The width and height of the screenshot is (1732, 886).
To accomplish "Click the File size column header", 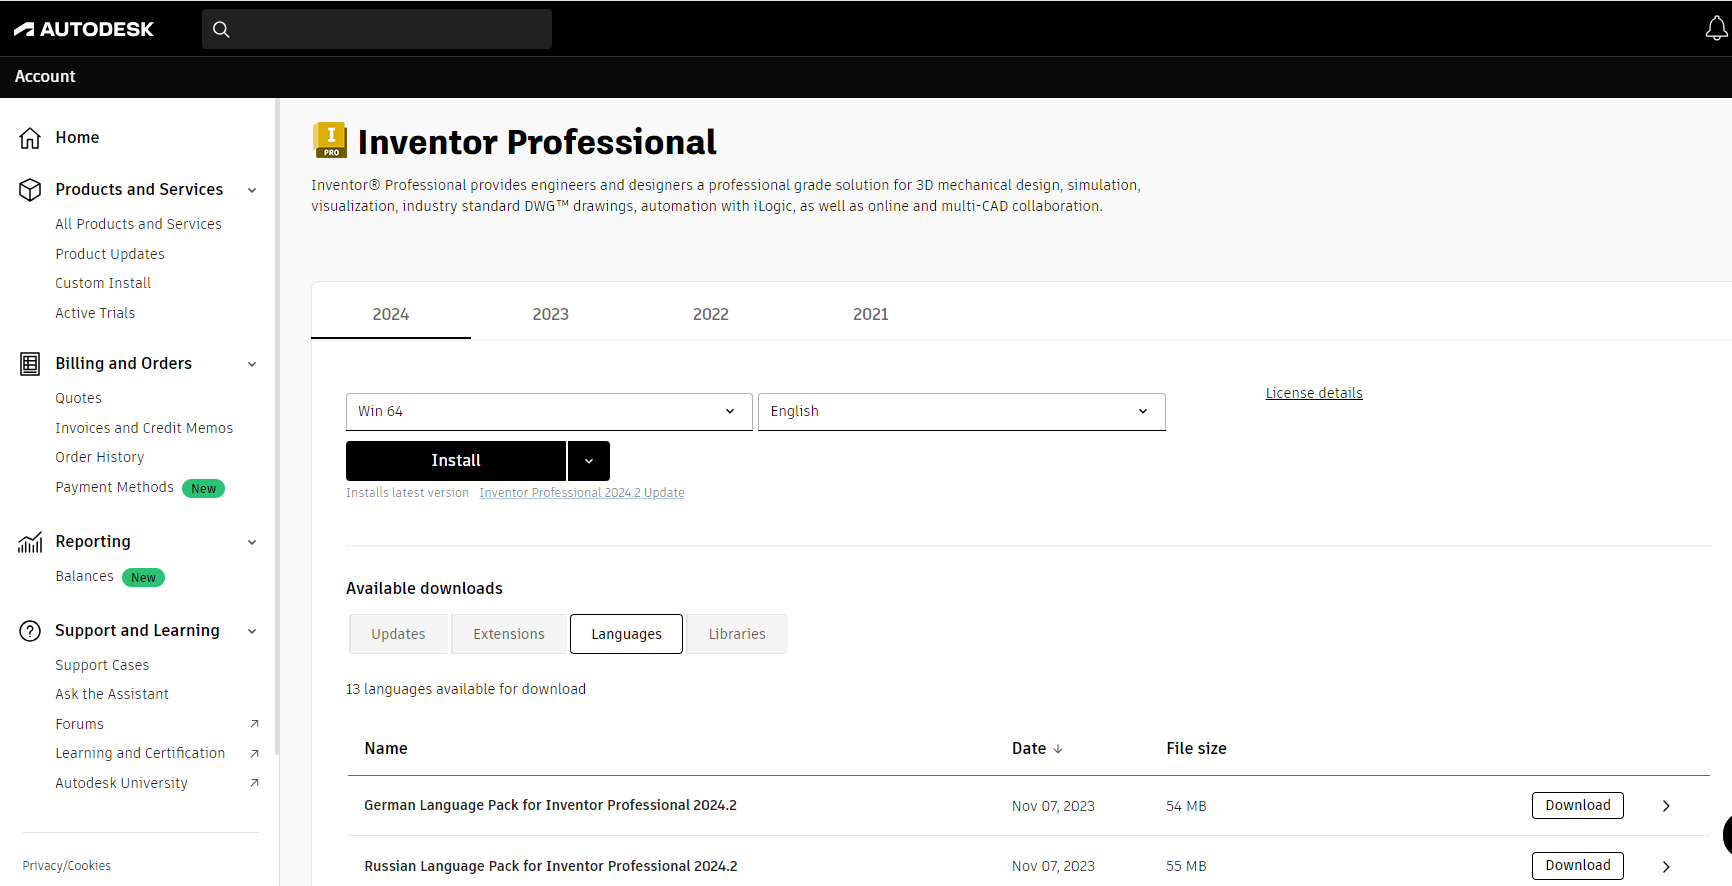I will (1196, 749).
